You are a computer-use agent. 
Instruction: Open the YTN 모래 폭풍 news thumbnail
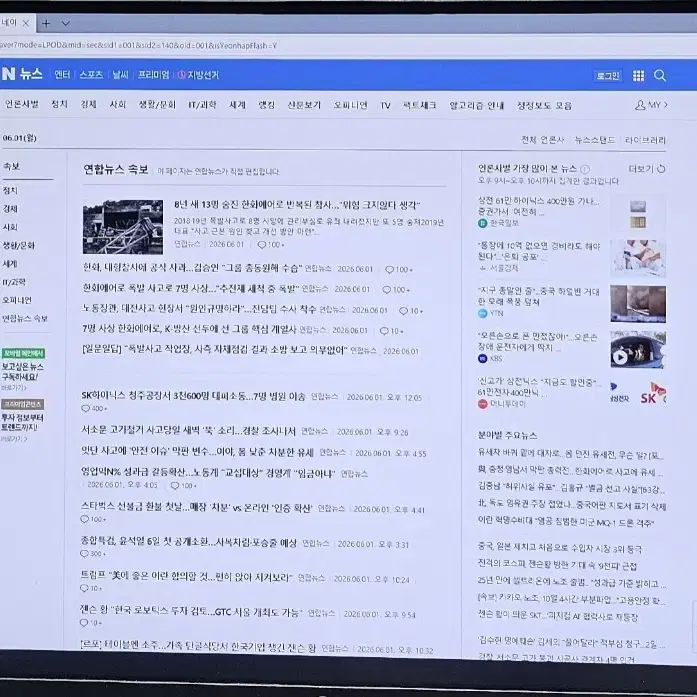pyautogui.click(x=638, y=304)
